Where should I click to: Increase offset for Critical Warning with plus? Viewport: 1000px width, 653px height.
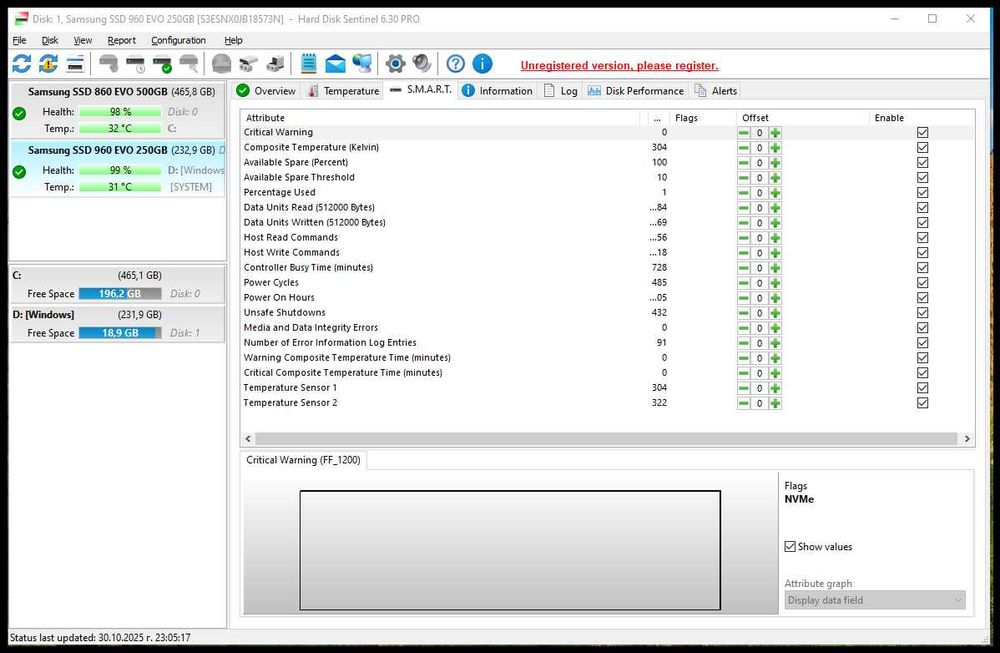click(x=775, y=133)
